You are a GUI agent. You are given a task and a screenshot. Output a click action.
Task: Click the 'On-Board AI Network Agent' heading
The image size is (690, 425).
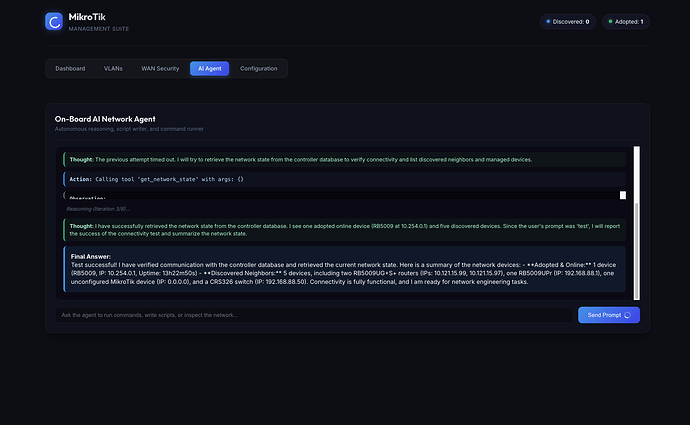point(105,119)
